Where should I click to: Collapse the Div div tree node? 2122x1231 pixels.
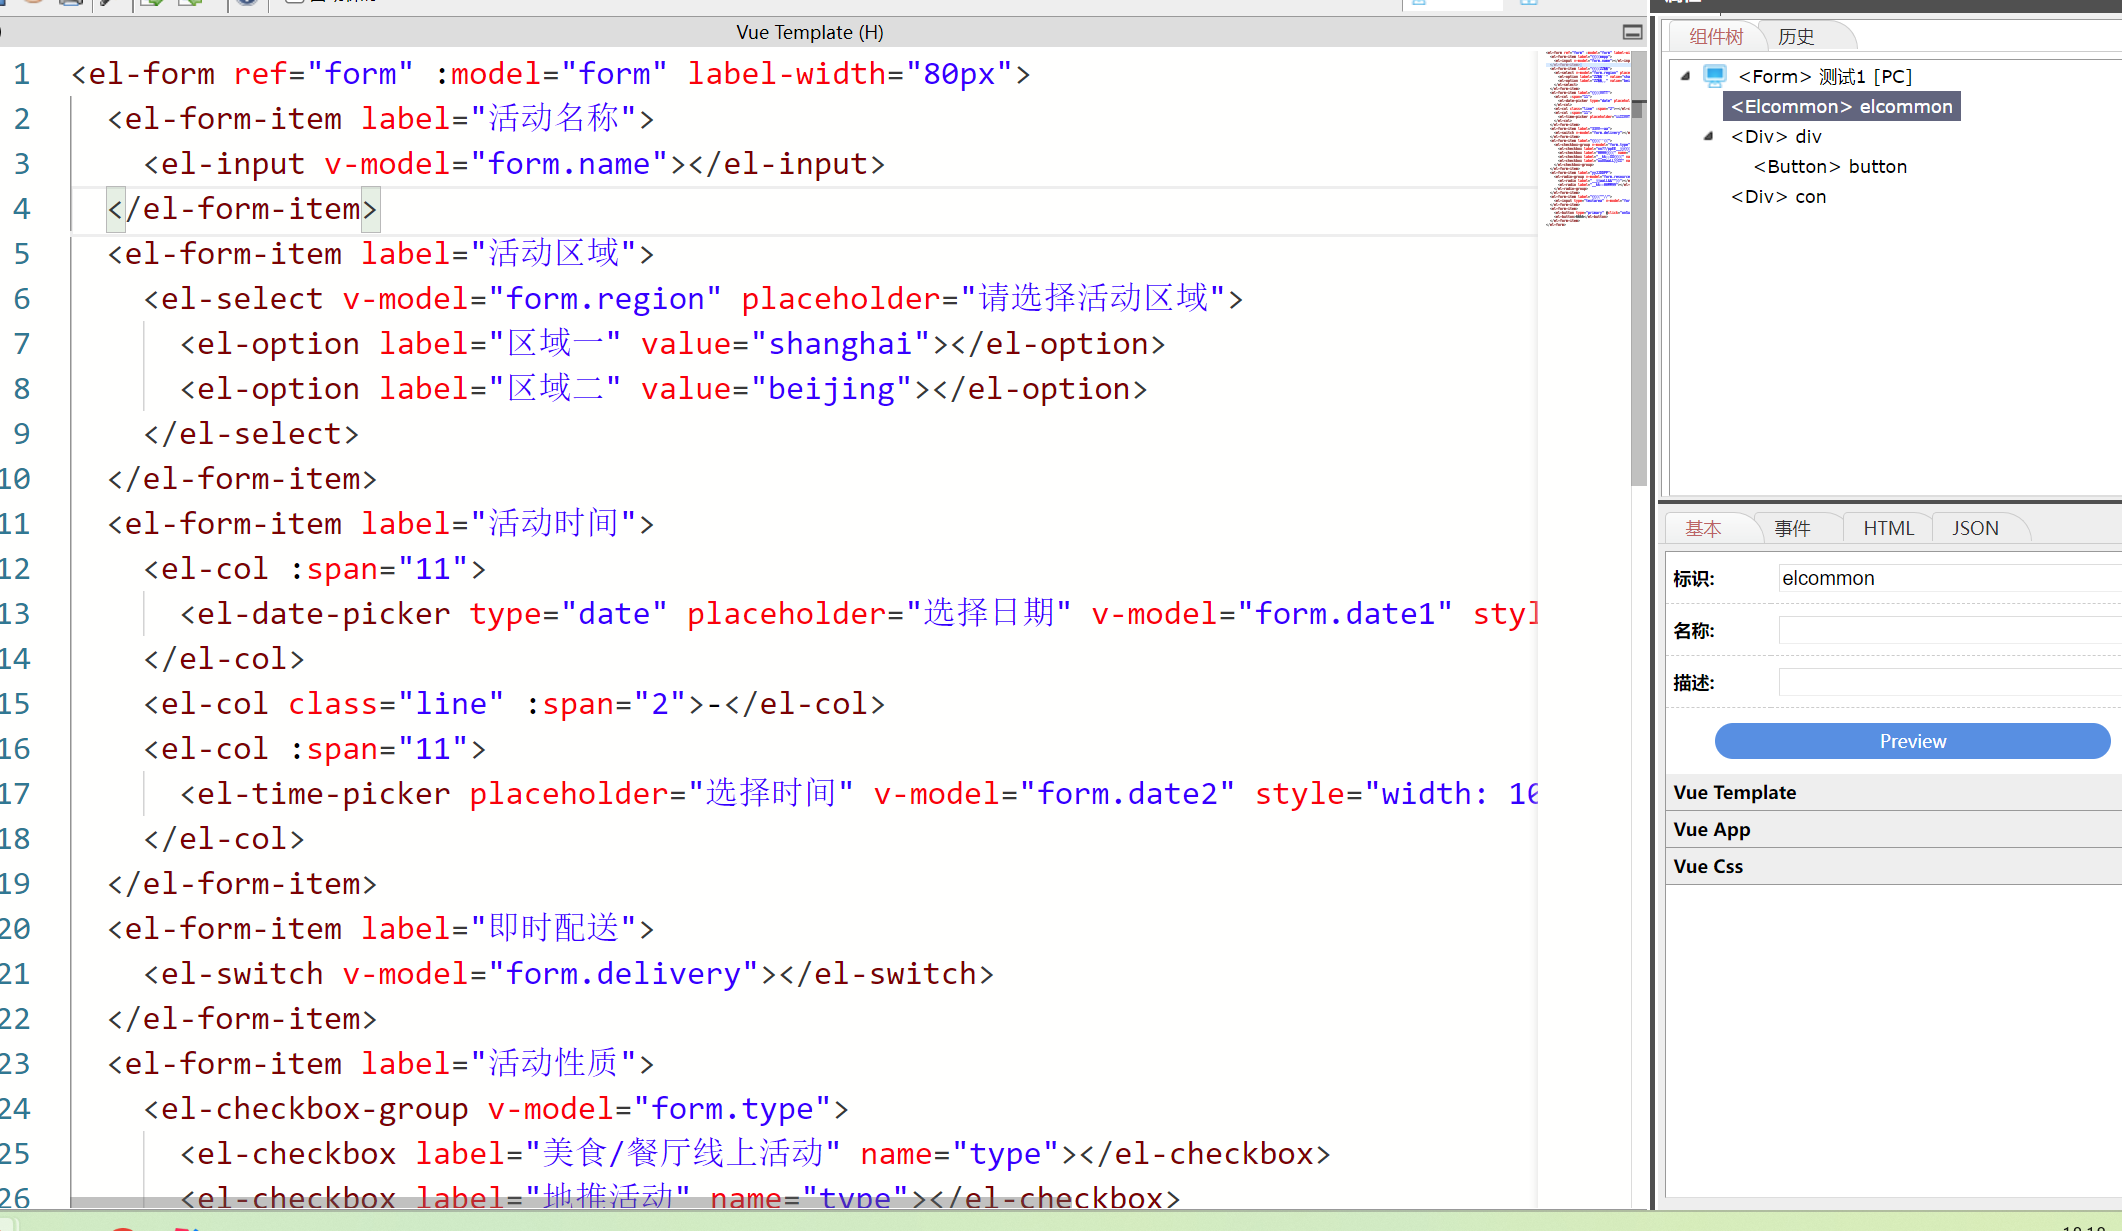click(1708, 136)
